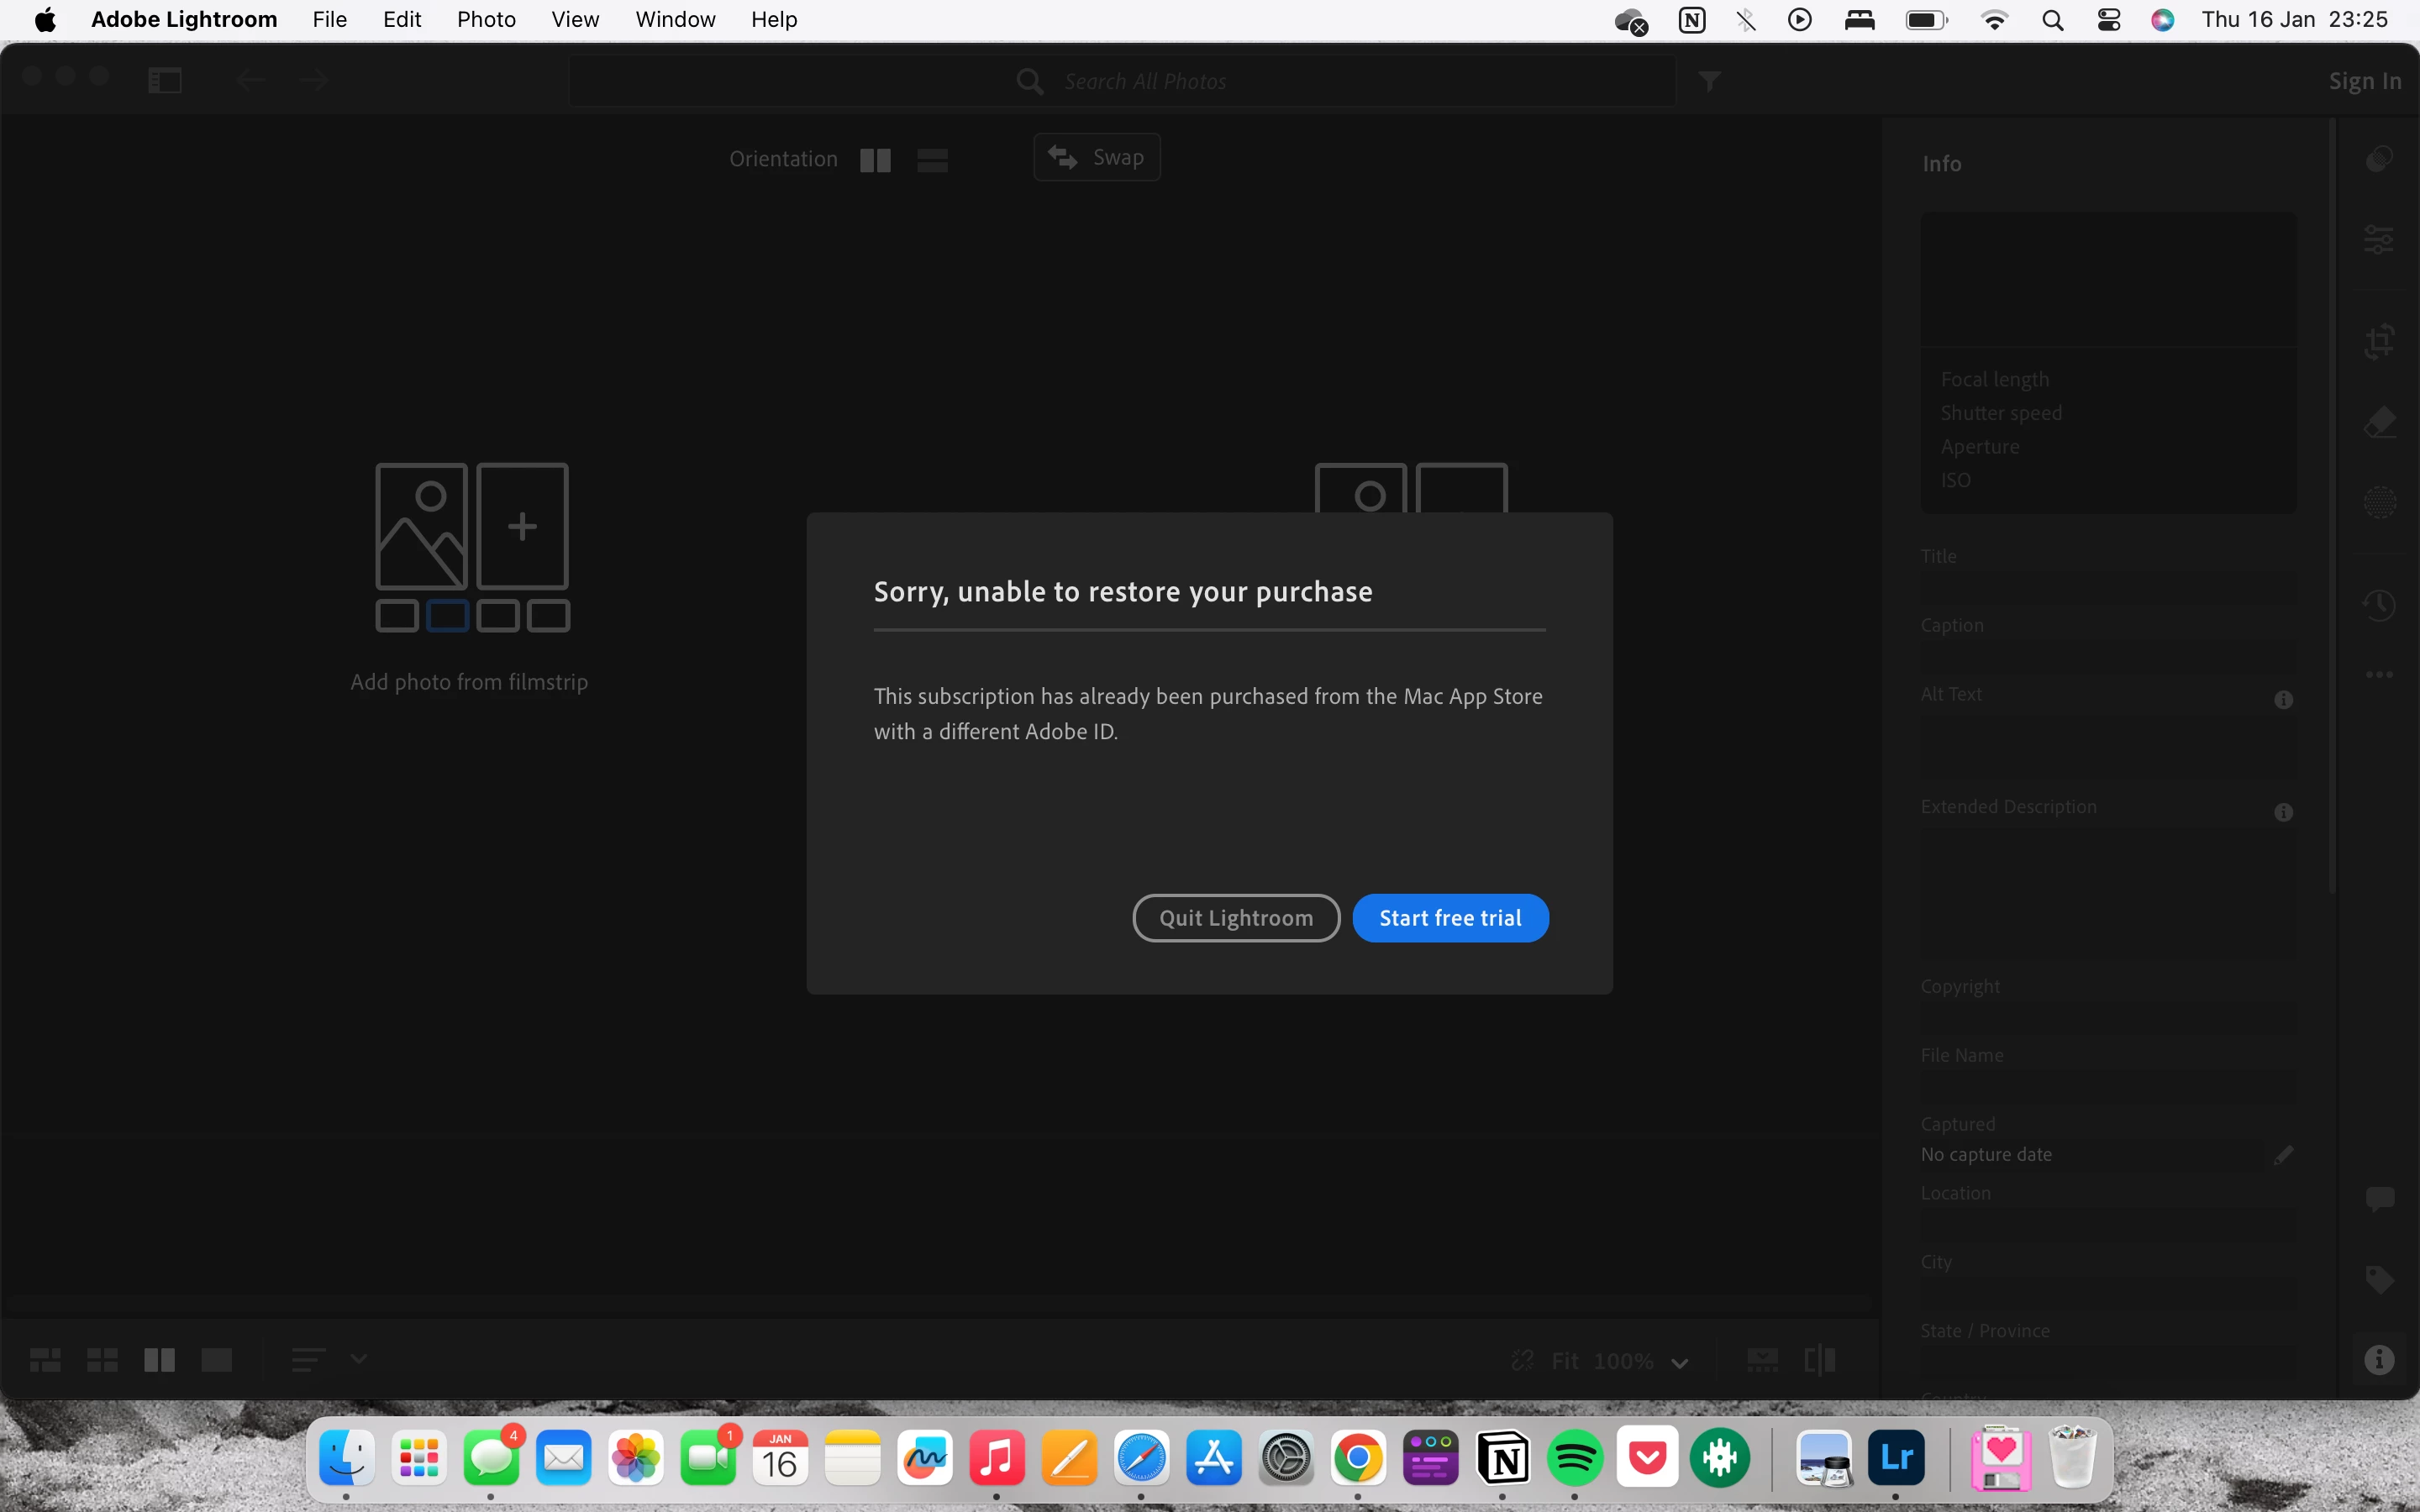Open the Masking tool
The image size is (2420, 1512).
point(2379,502)
